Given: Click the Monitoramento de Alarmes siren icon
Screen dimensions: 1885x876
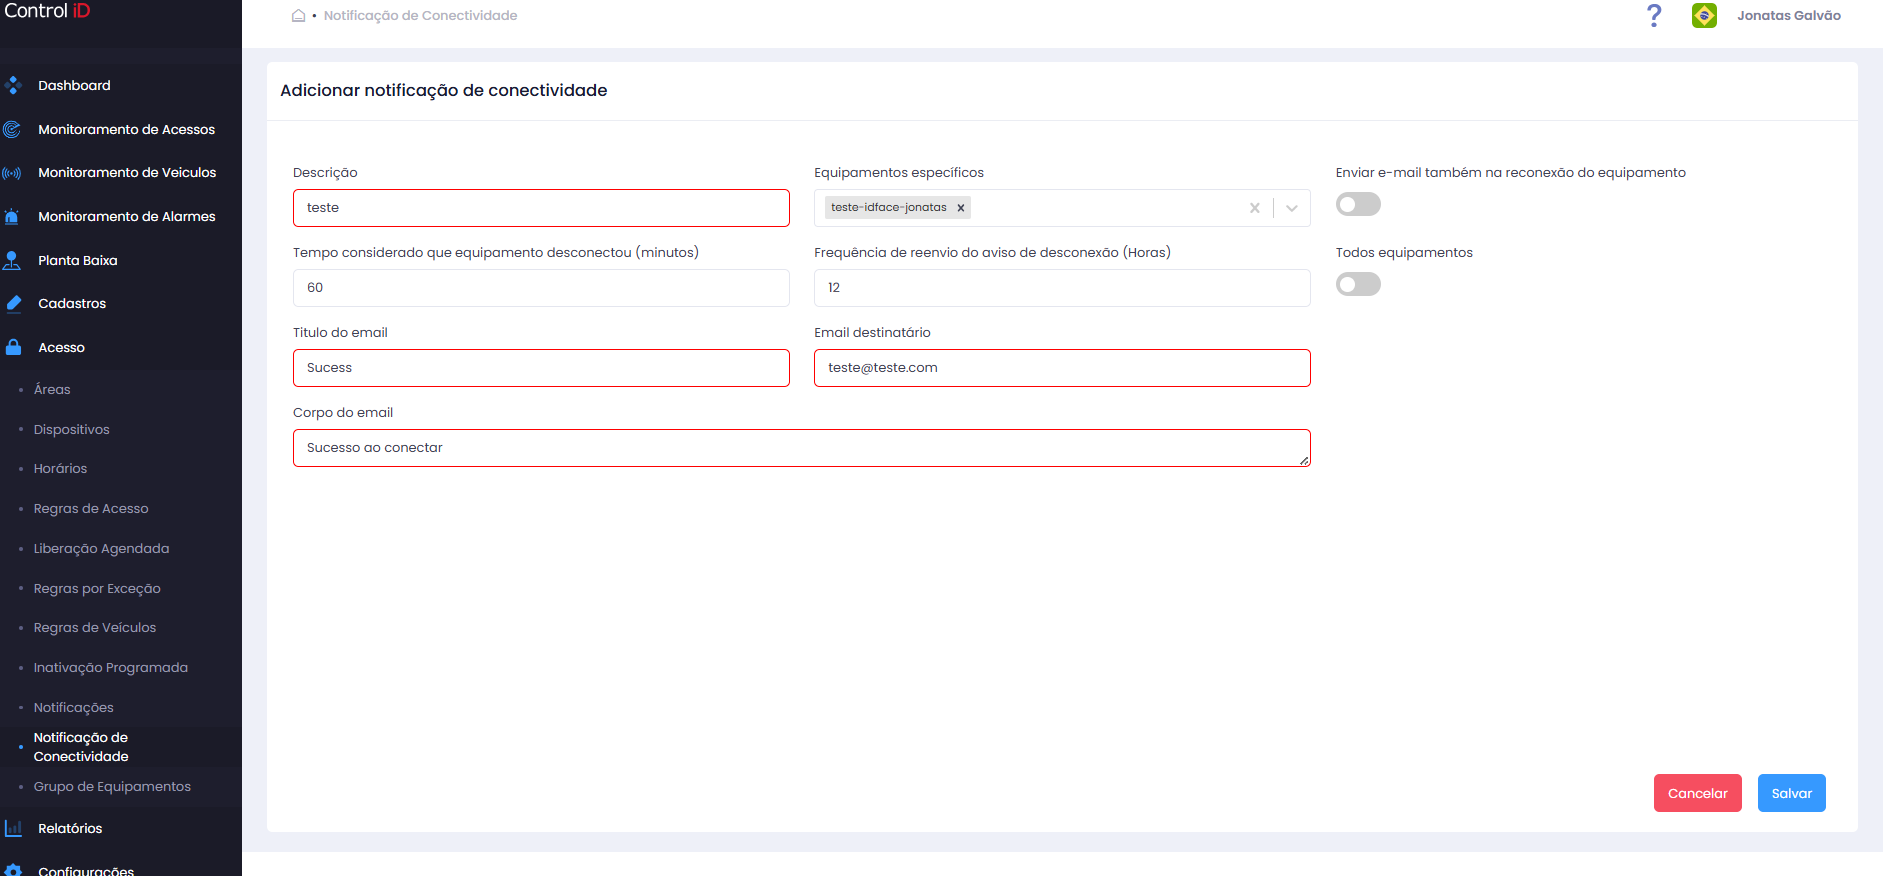Looking at the screenshot, I should tap(12, 216).
